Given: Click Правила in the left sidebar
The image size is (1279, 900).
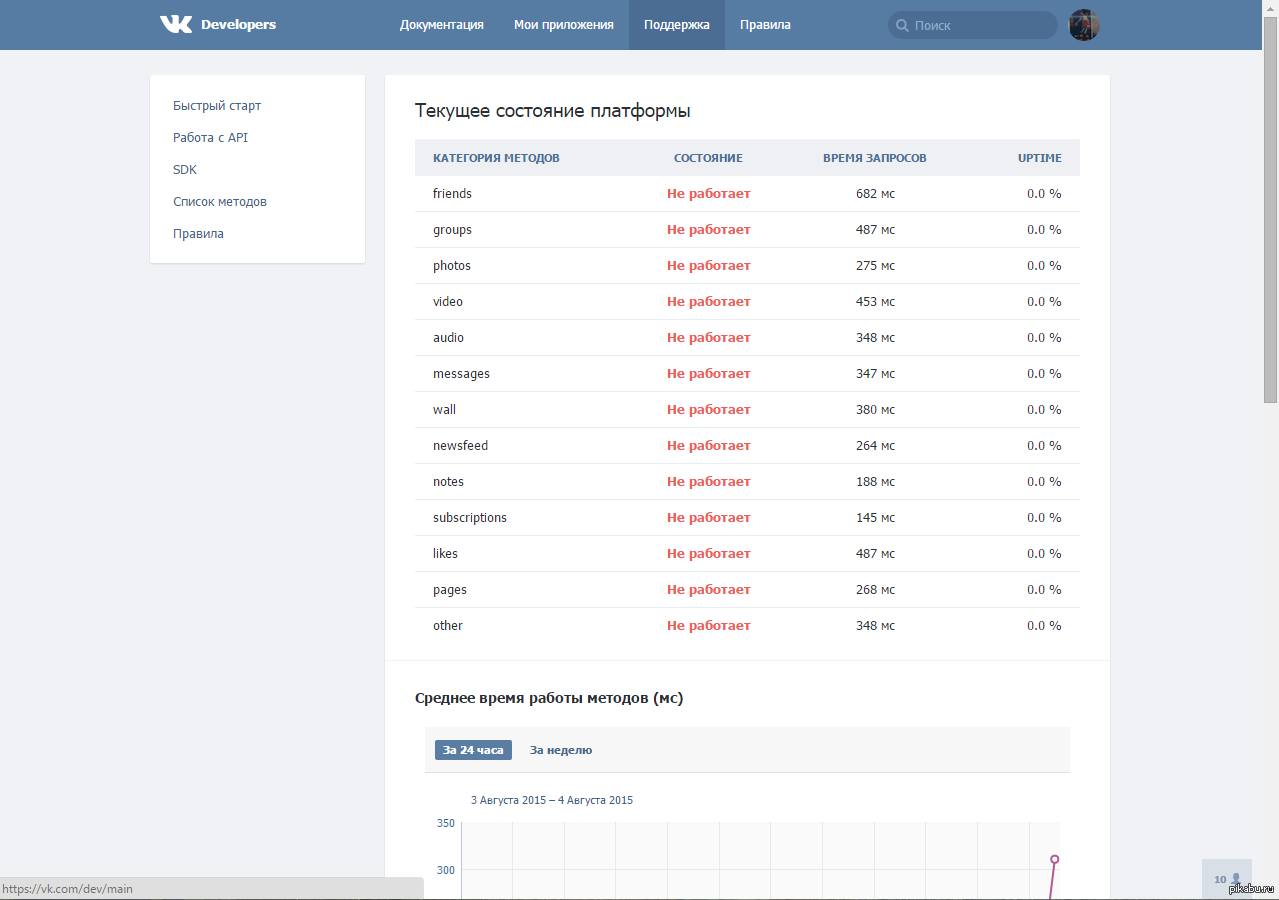Looking at the screenshot, I should [x=198, y=234].
